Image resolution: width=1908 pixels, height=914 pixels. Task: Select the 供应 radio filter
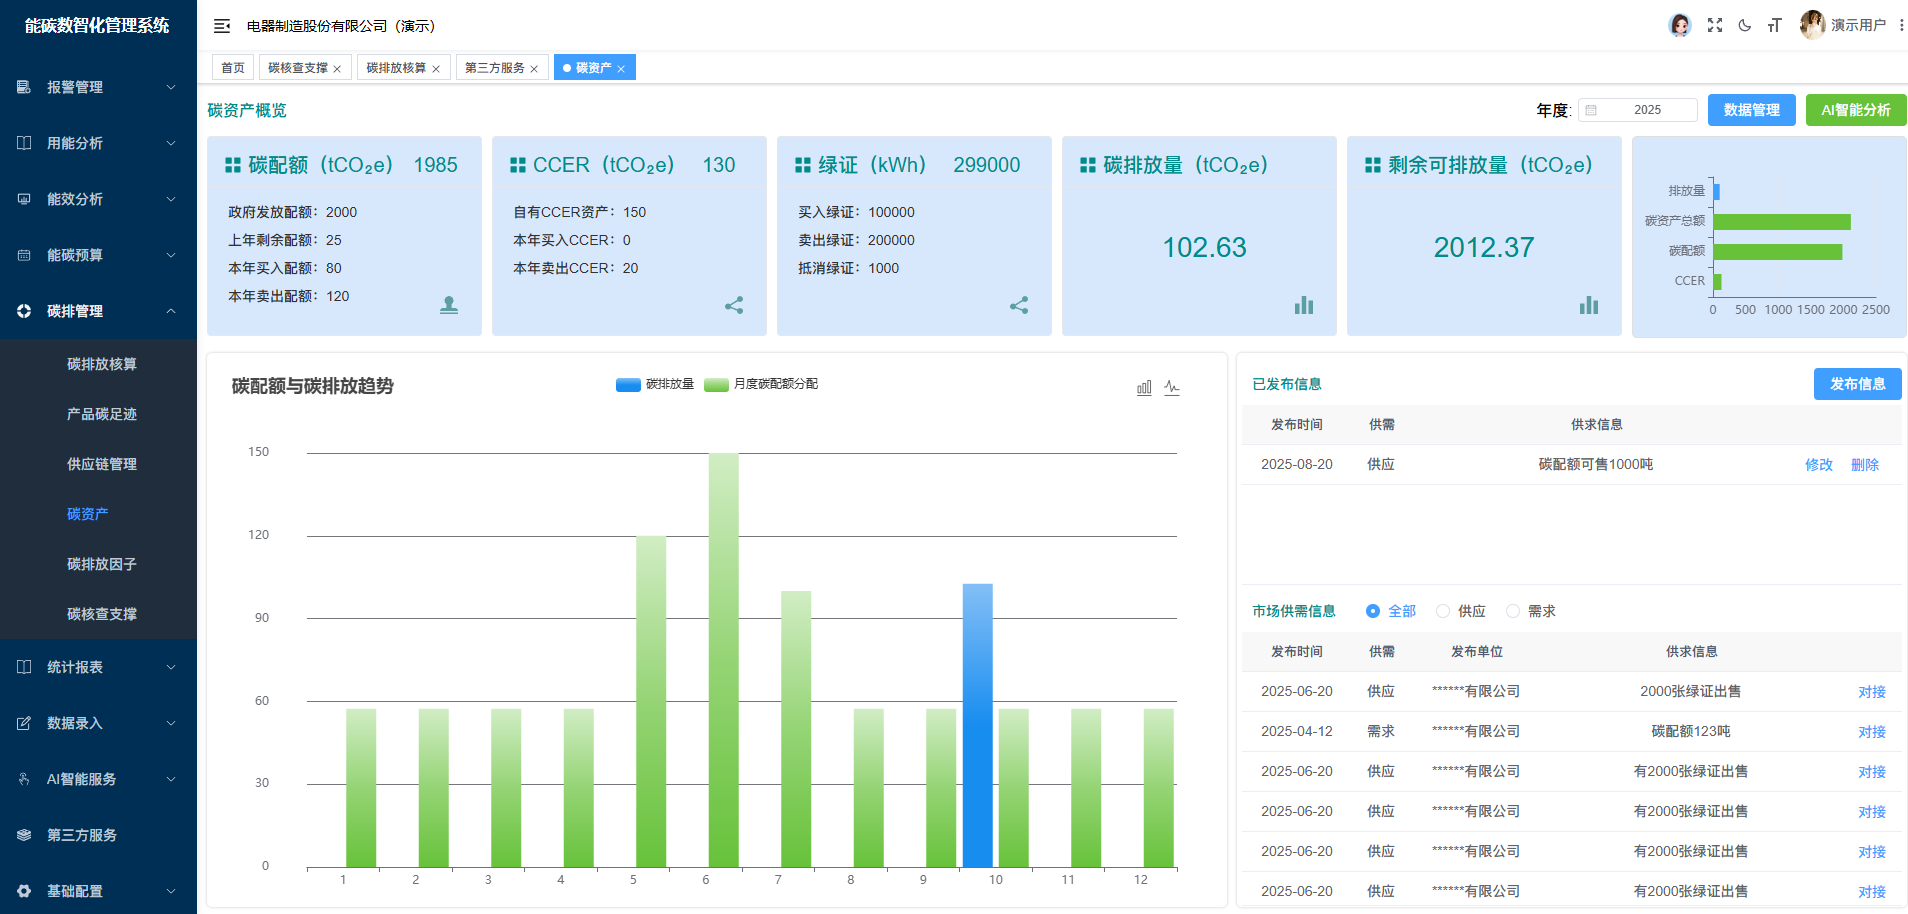coord(1443,611)
